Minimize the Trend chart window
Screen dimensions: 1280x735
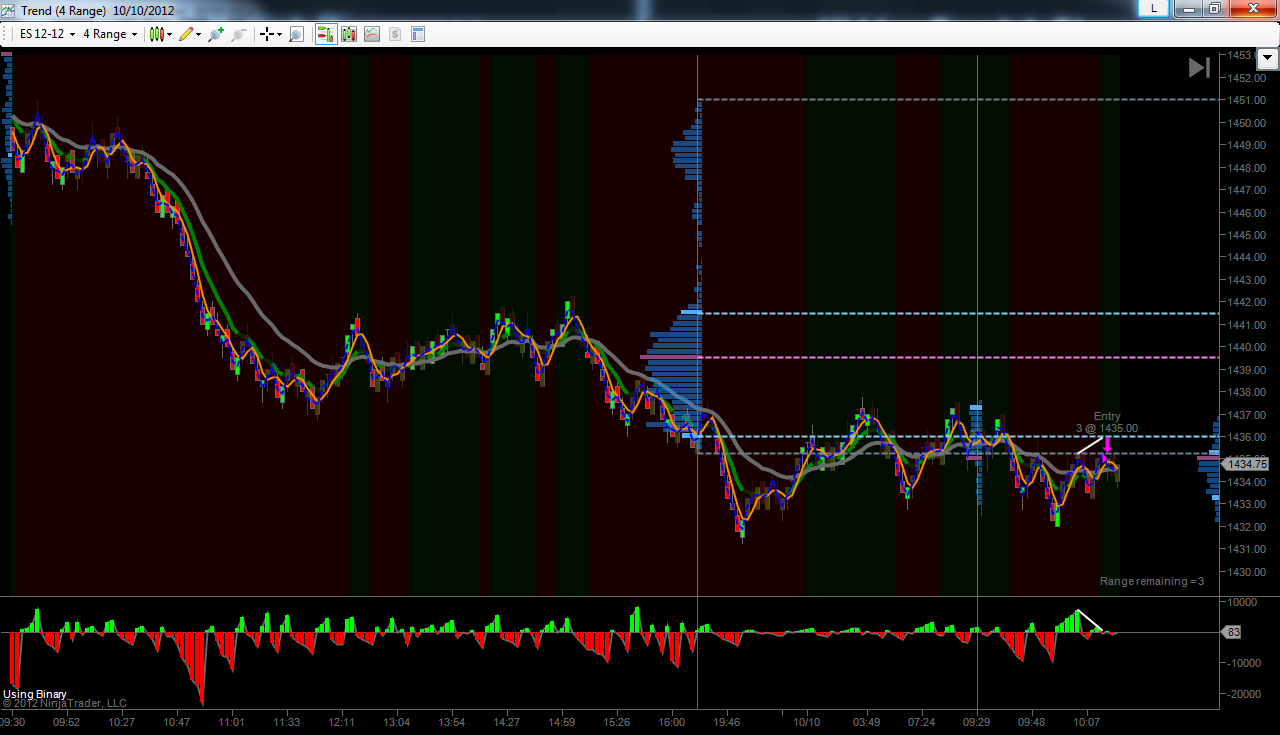coord(1186,8)
